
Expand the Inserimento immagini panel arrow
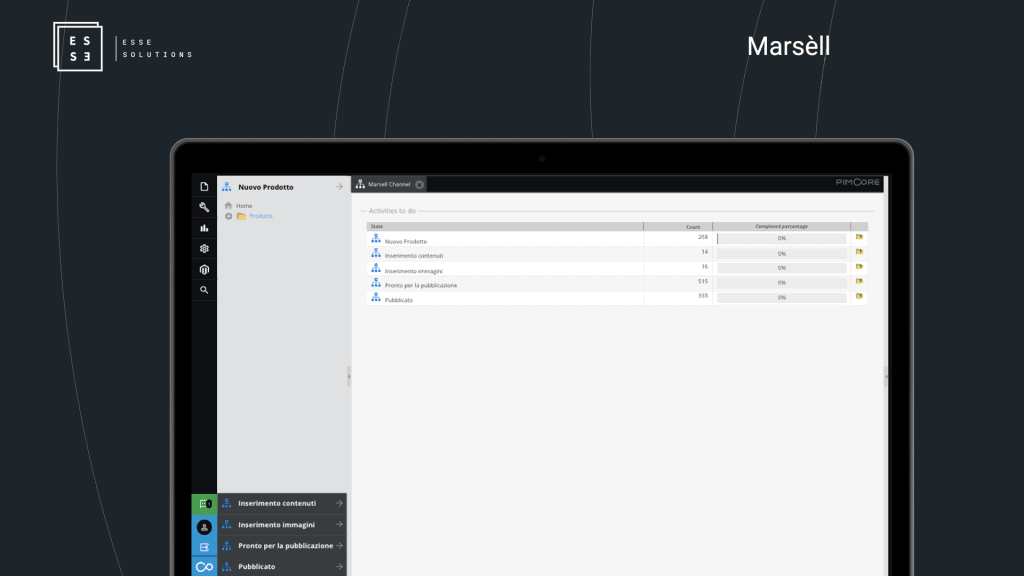point(340,524)
